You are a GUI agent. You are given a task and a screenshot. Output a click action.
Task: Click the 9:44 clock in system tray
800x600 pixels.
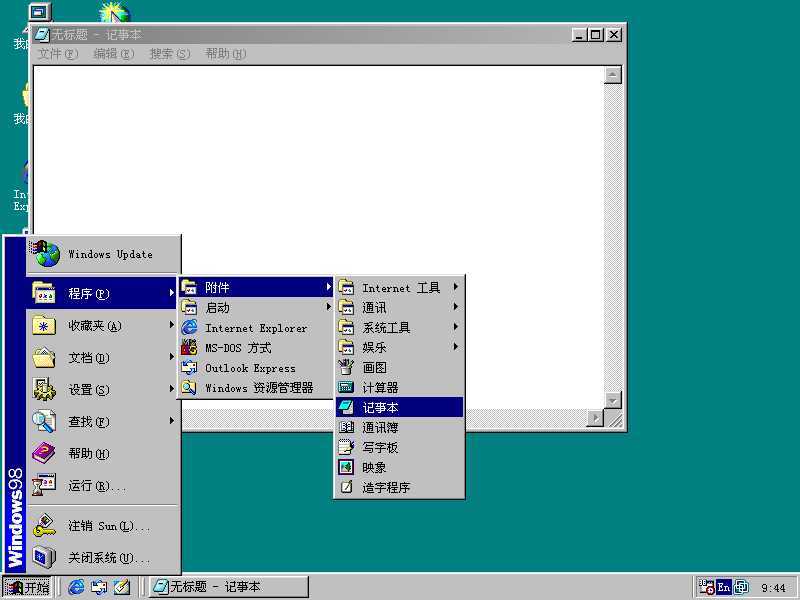773,588
